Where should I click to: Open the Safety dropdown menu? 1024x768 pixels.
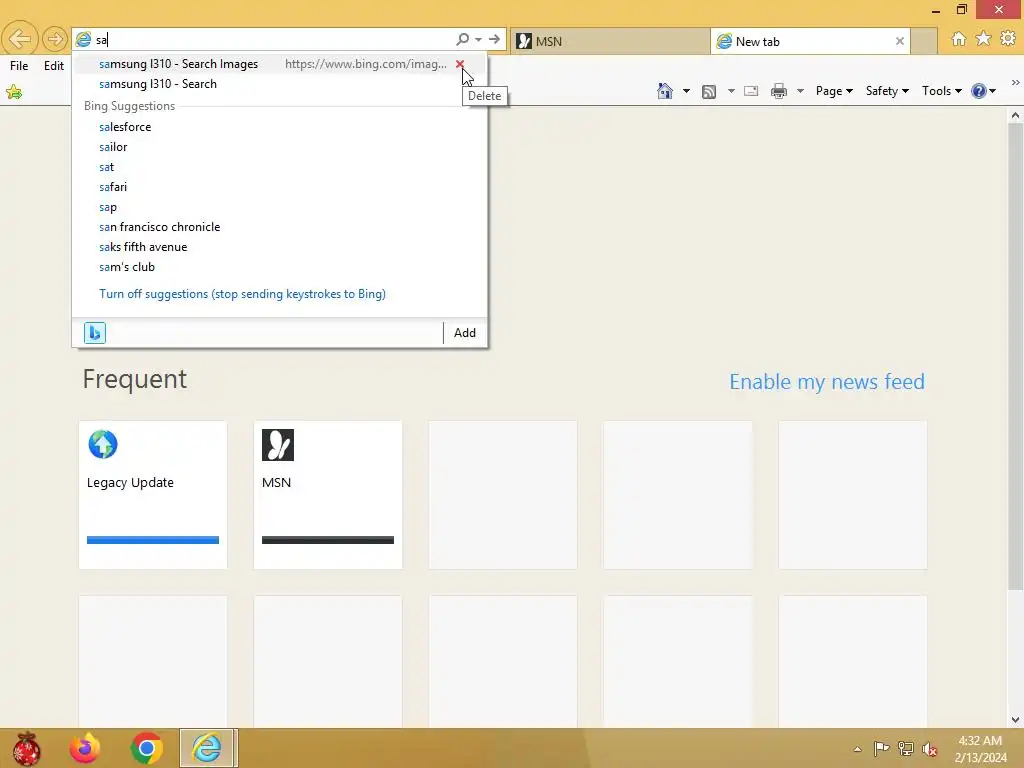coord(887,91)
